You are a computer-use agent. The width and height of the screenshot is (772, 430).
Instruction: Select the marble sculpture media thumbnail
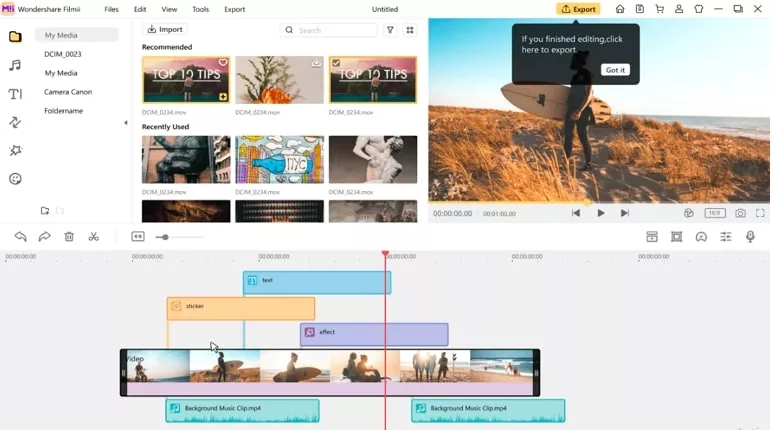[373, 160]
